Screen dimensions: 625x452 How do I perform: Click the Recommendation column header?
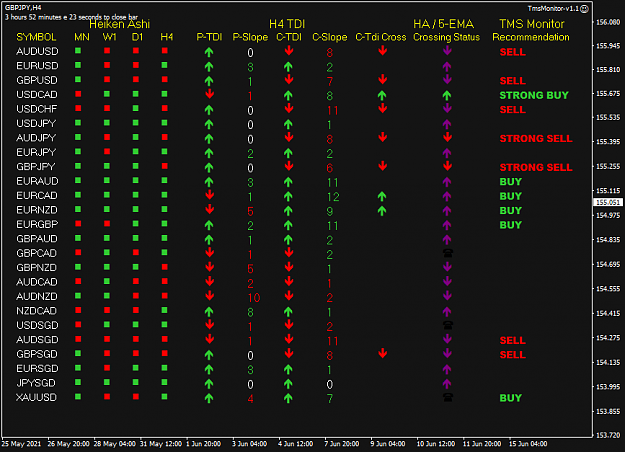(x=531, y=37)
